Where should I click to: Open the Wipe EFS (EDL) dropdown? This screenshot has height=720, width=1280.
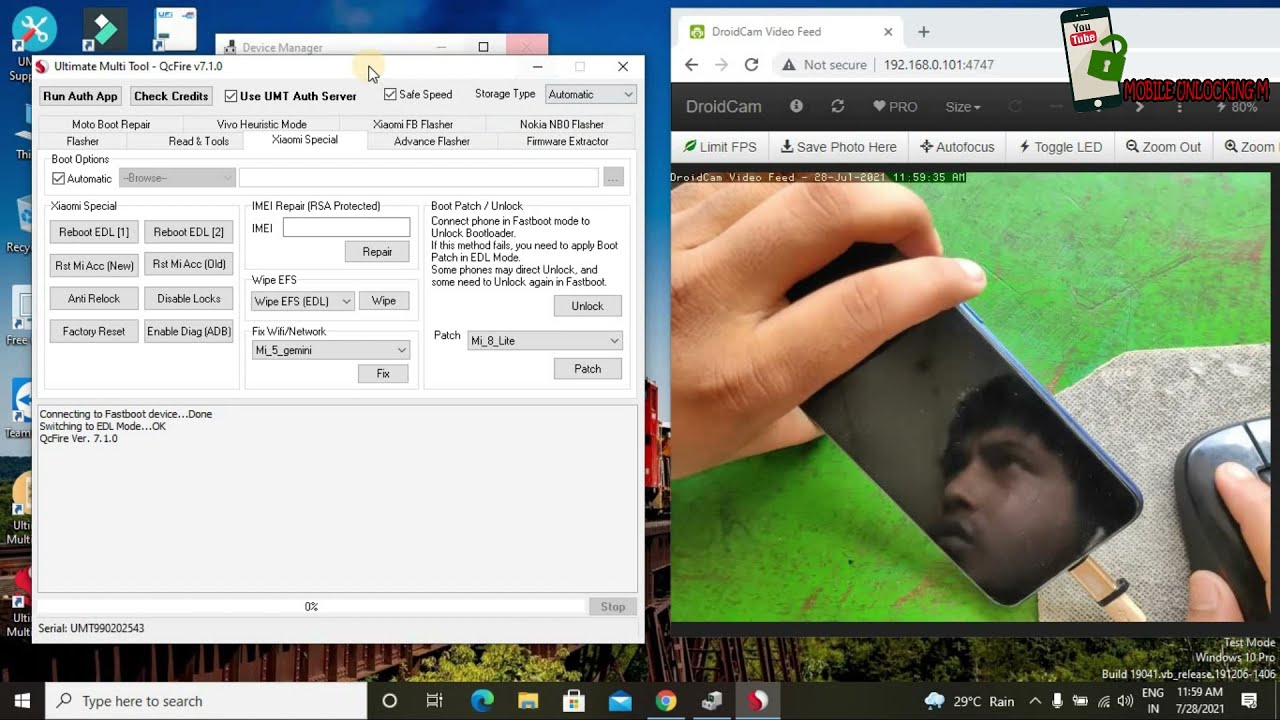303,301
